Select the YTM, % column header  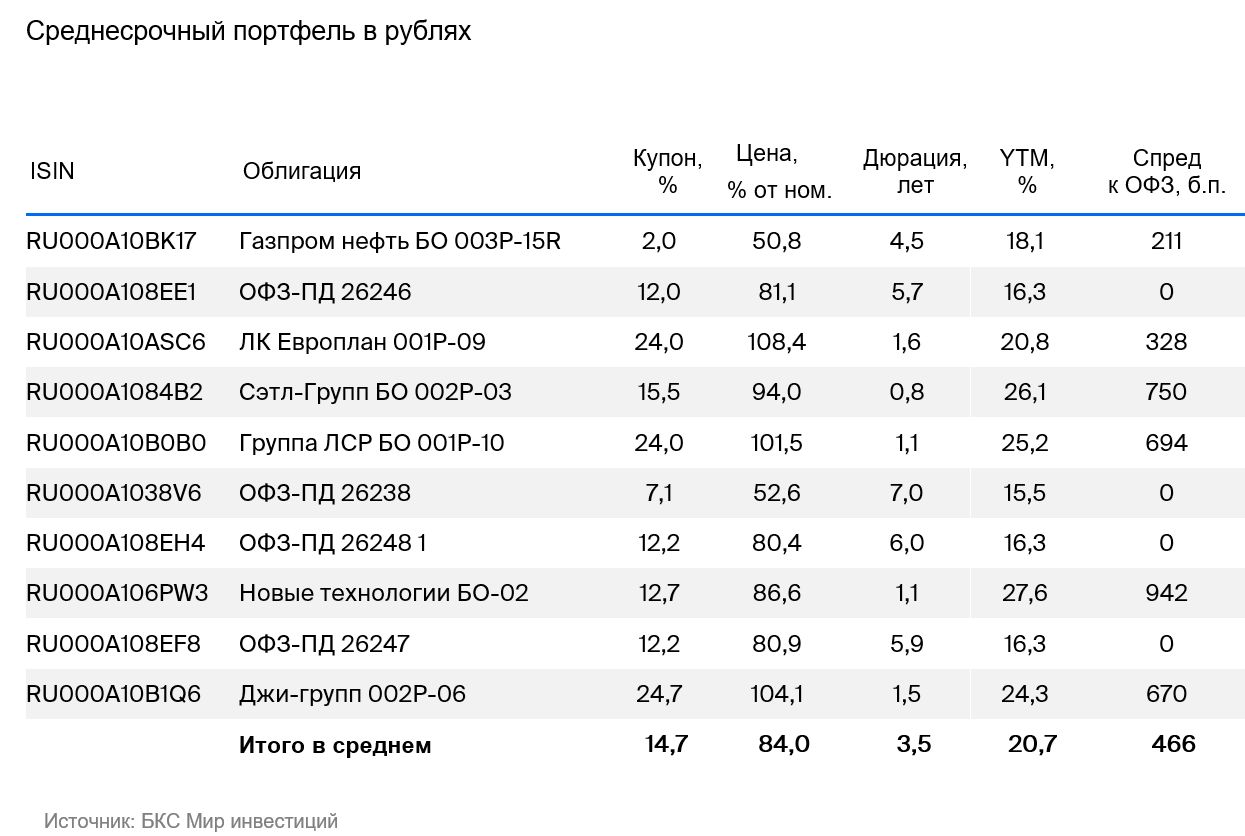(x=1027, y=171)
